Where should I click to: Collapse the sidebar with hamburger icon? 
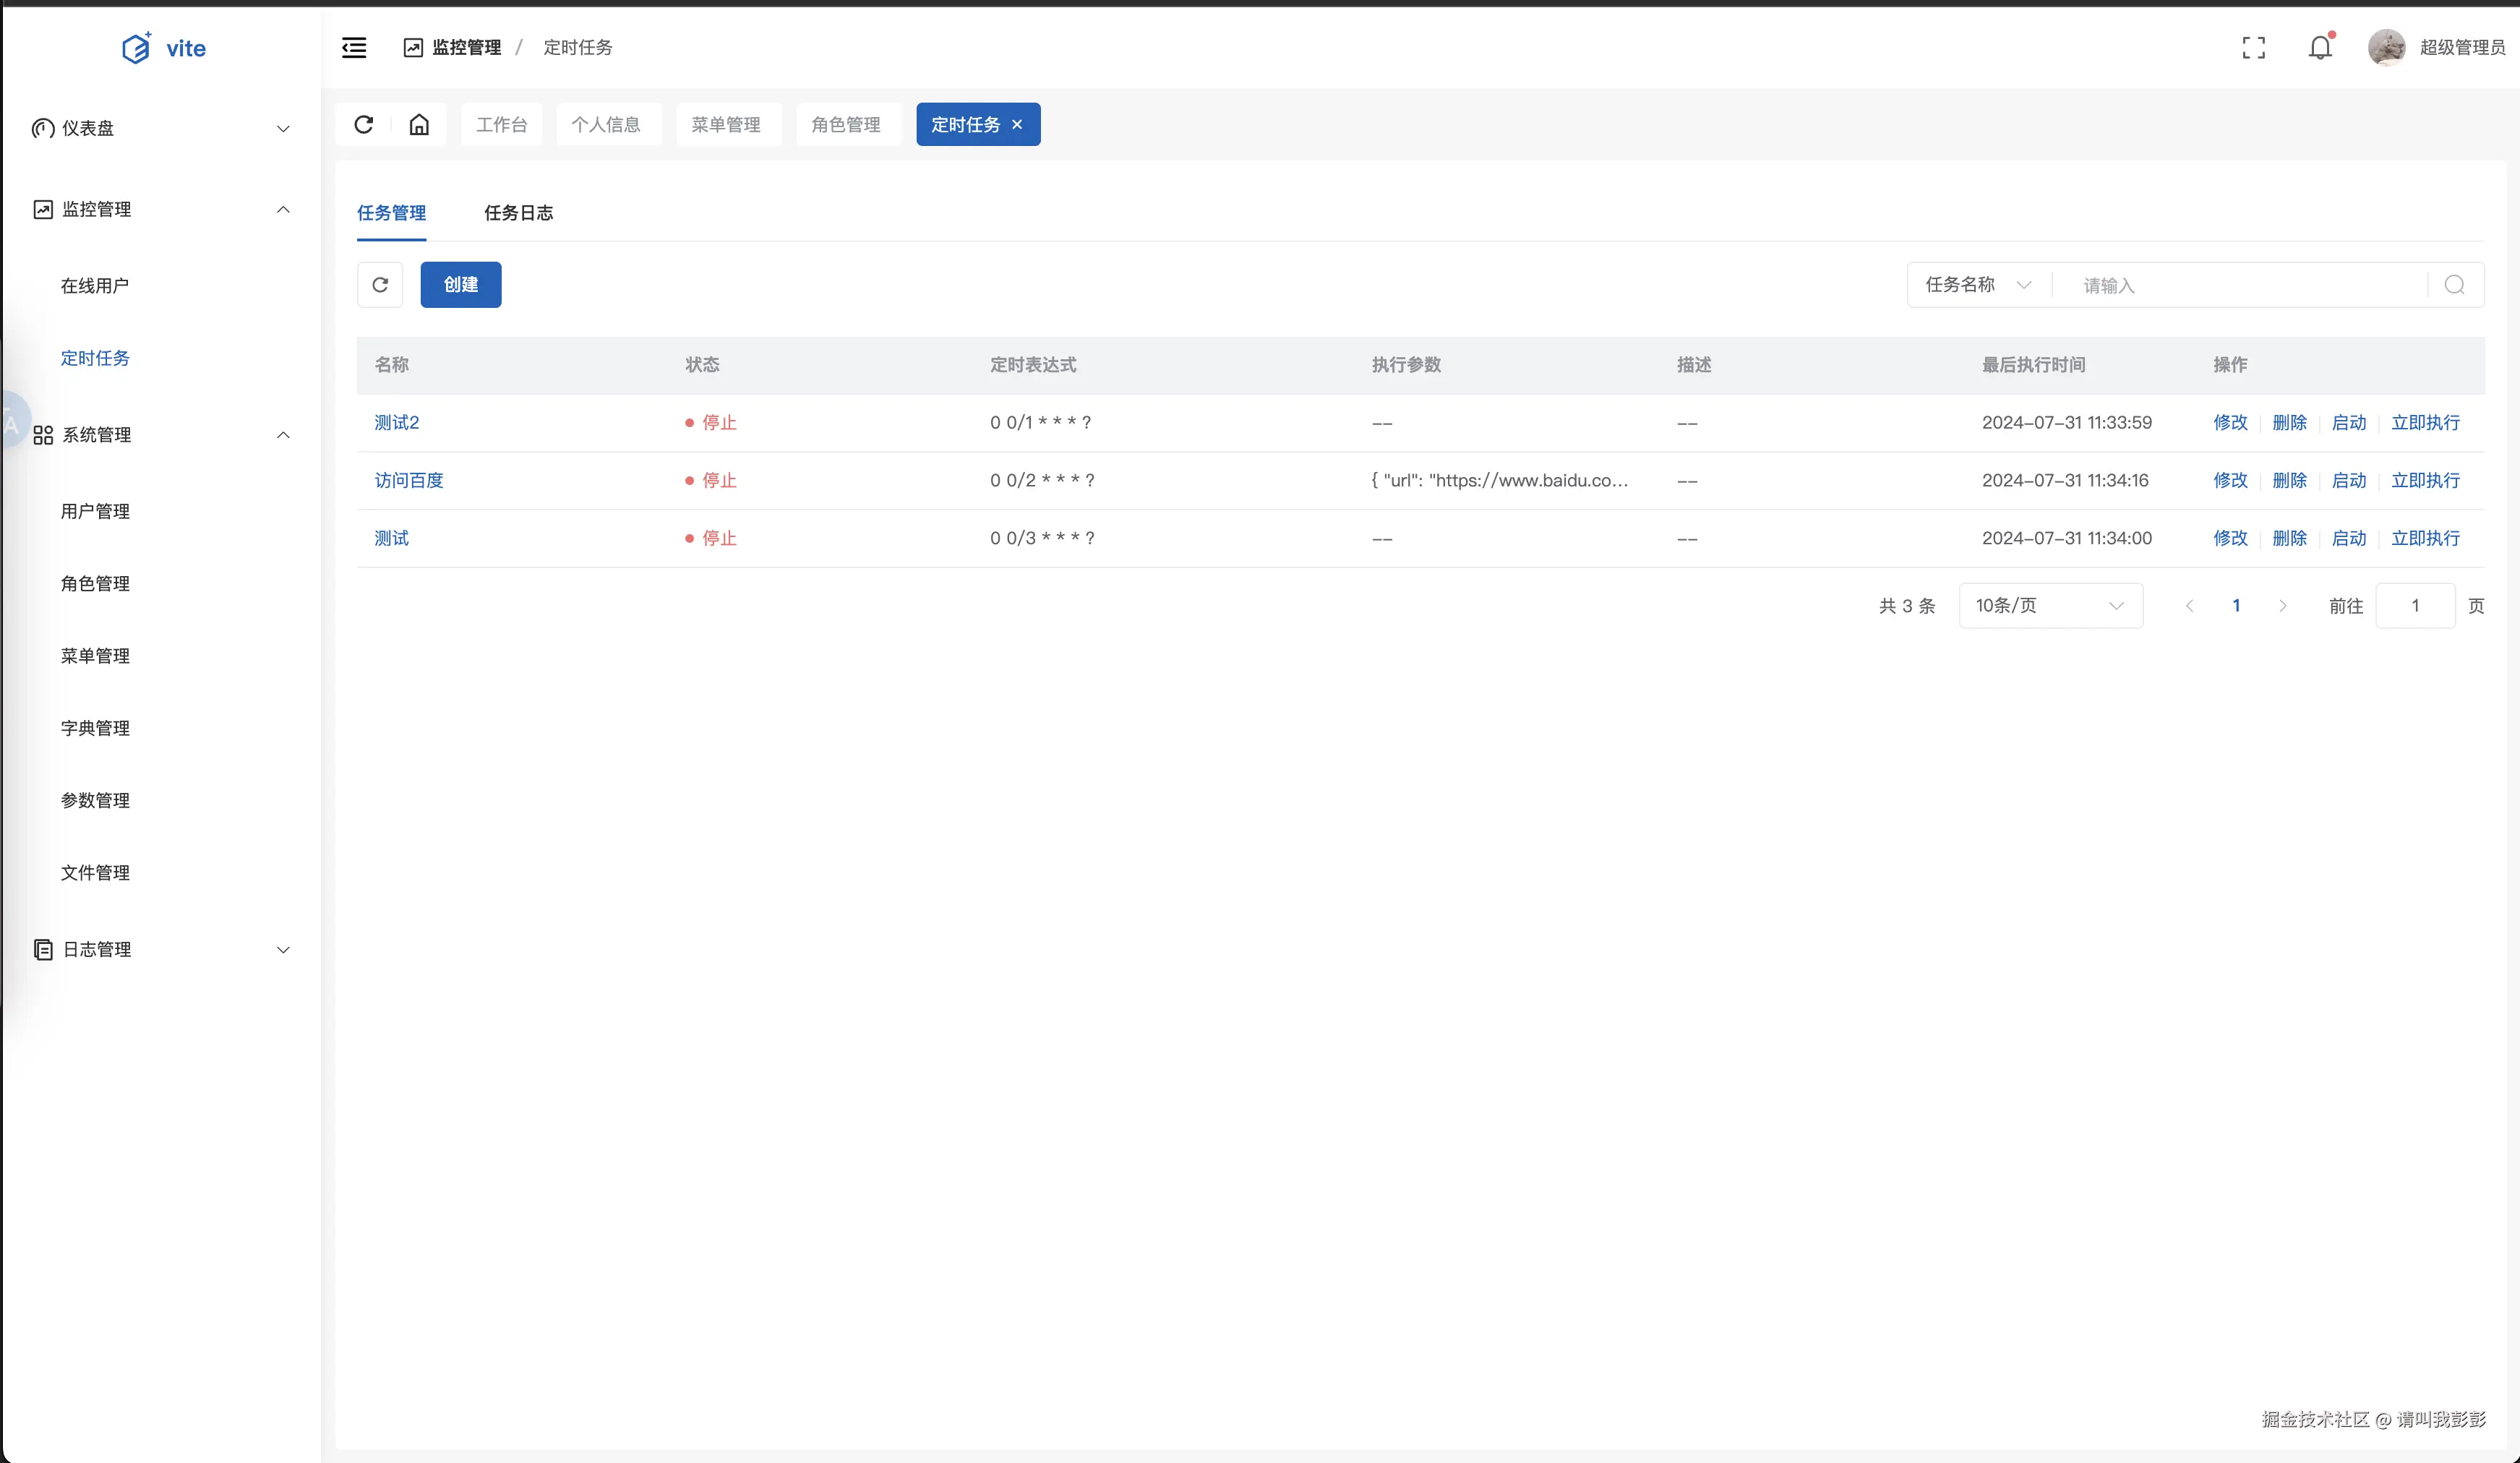pyautogui.click(x=354, y=48)
